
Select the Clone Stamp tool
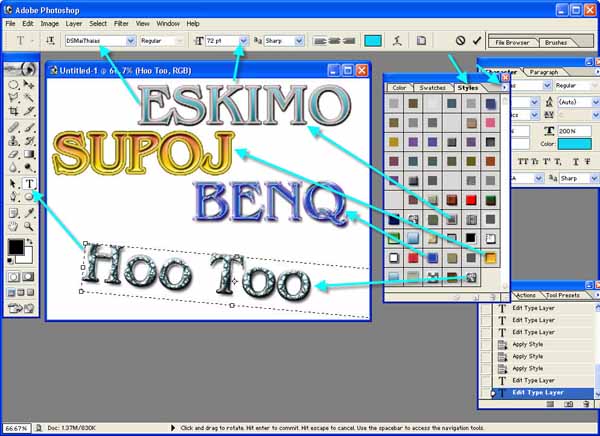click(13, 140)
